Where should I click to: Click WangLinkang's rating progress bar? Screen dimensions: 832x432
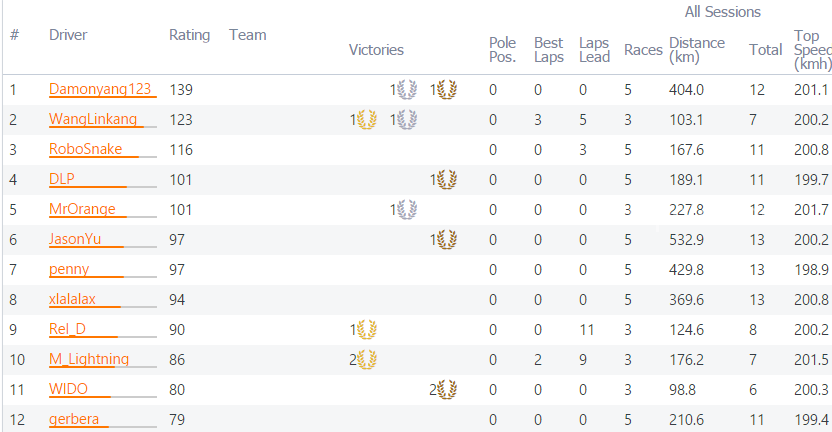coord(103,127)
